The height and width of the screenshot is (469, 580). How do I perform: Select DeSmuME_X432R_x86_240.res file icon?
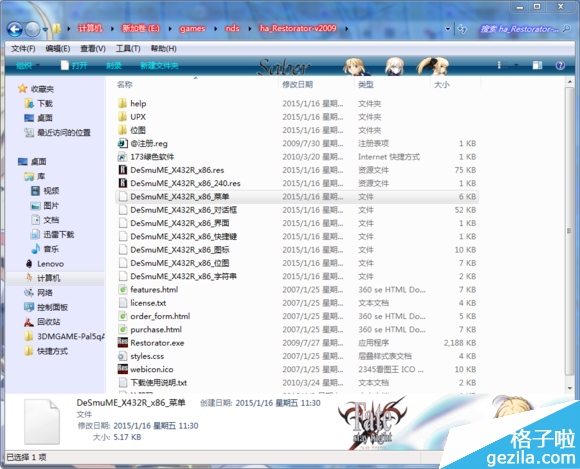122,183
